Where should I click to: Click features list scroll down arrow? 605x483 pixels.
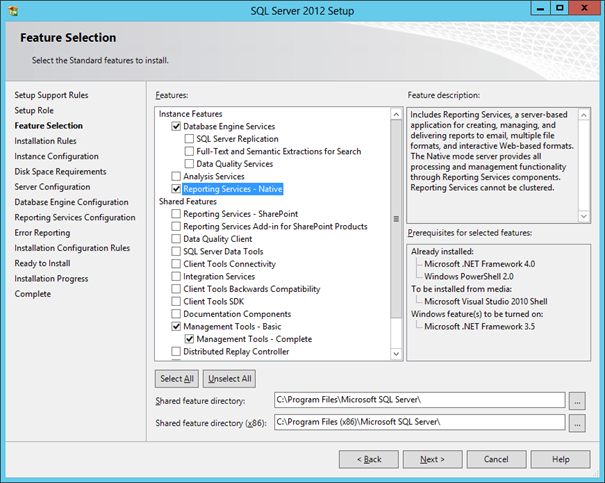[396, 353]
